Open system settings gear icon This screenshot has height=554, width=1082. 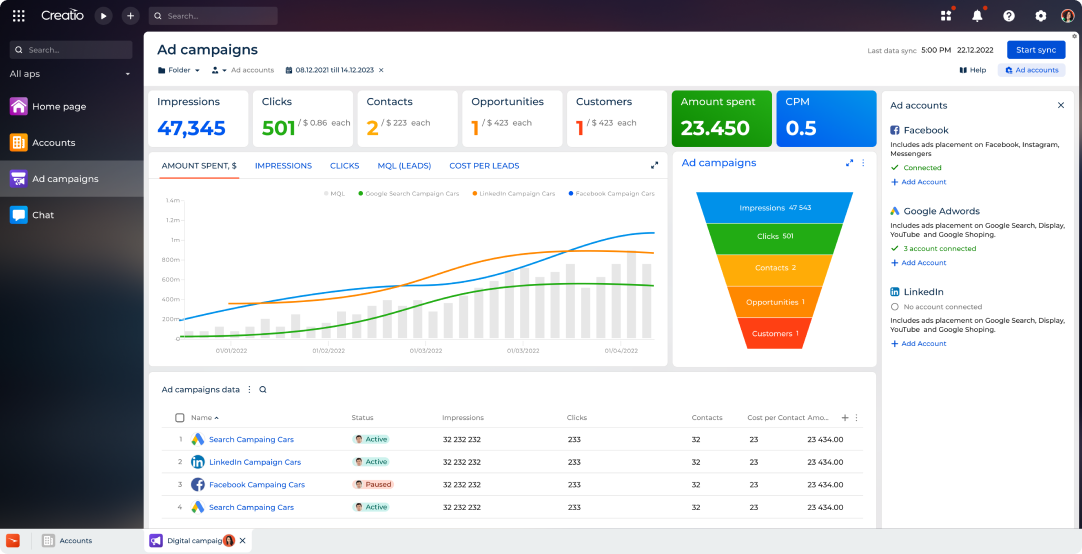(1040, 16)
